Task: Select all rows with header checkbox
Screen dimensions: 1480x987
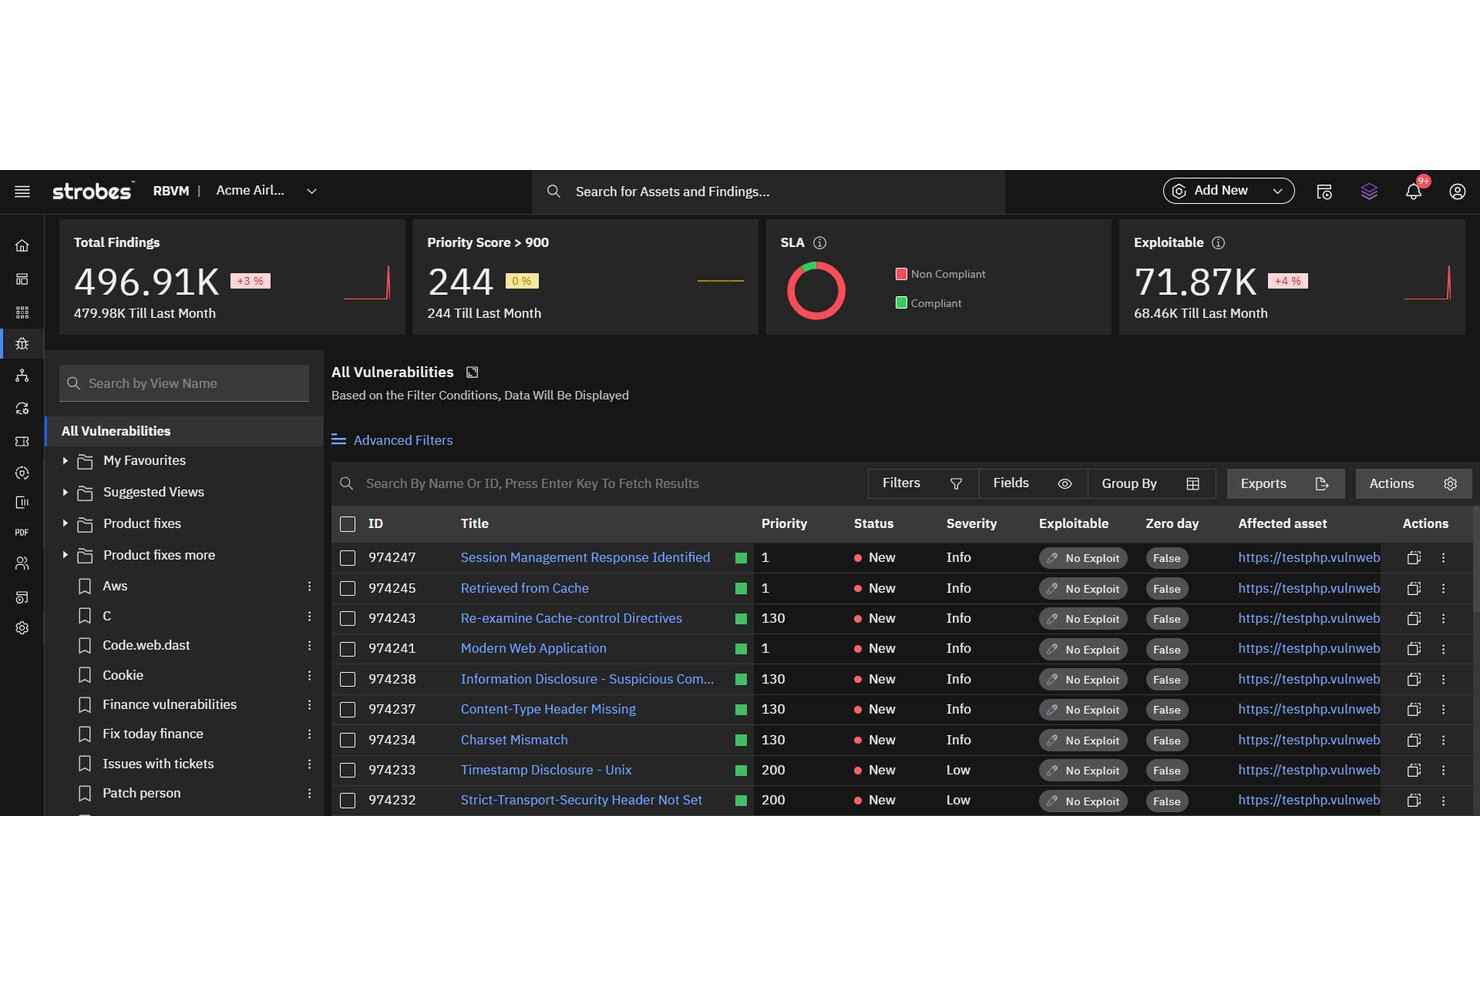Action: click(x=348, y=524)
